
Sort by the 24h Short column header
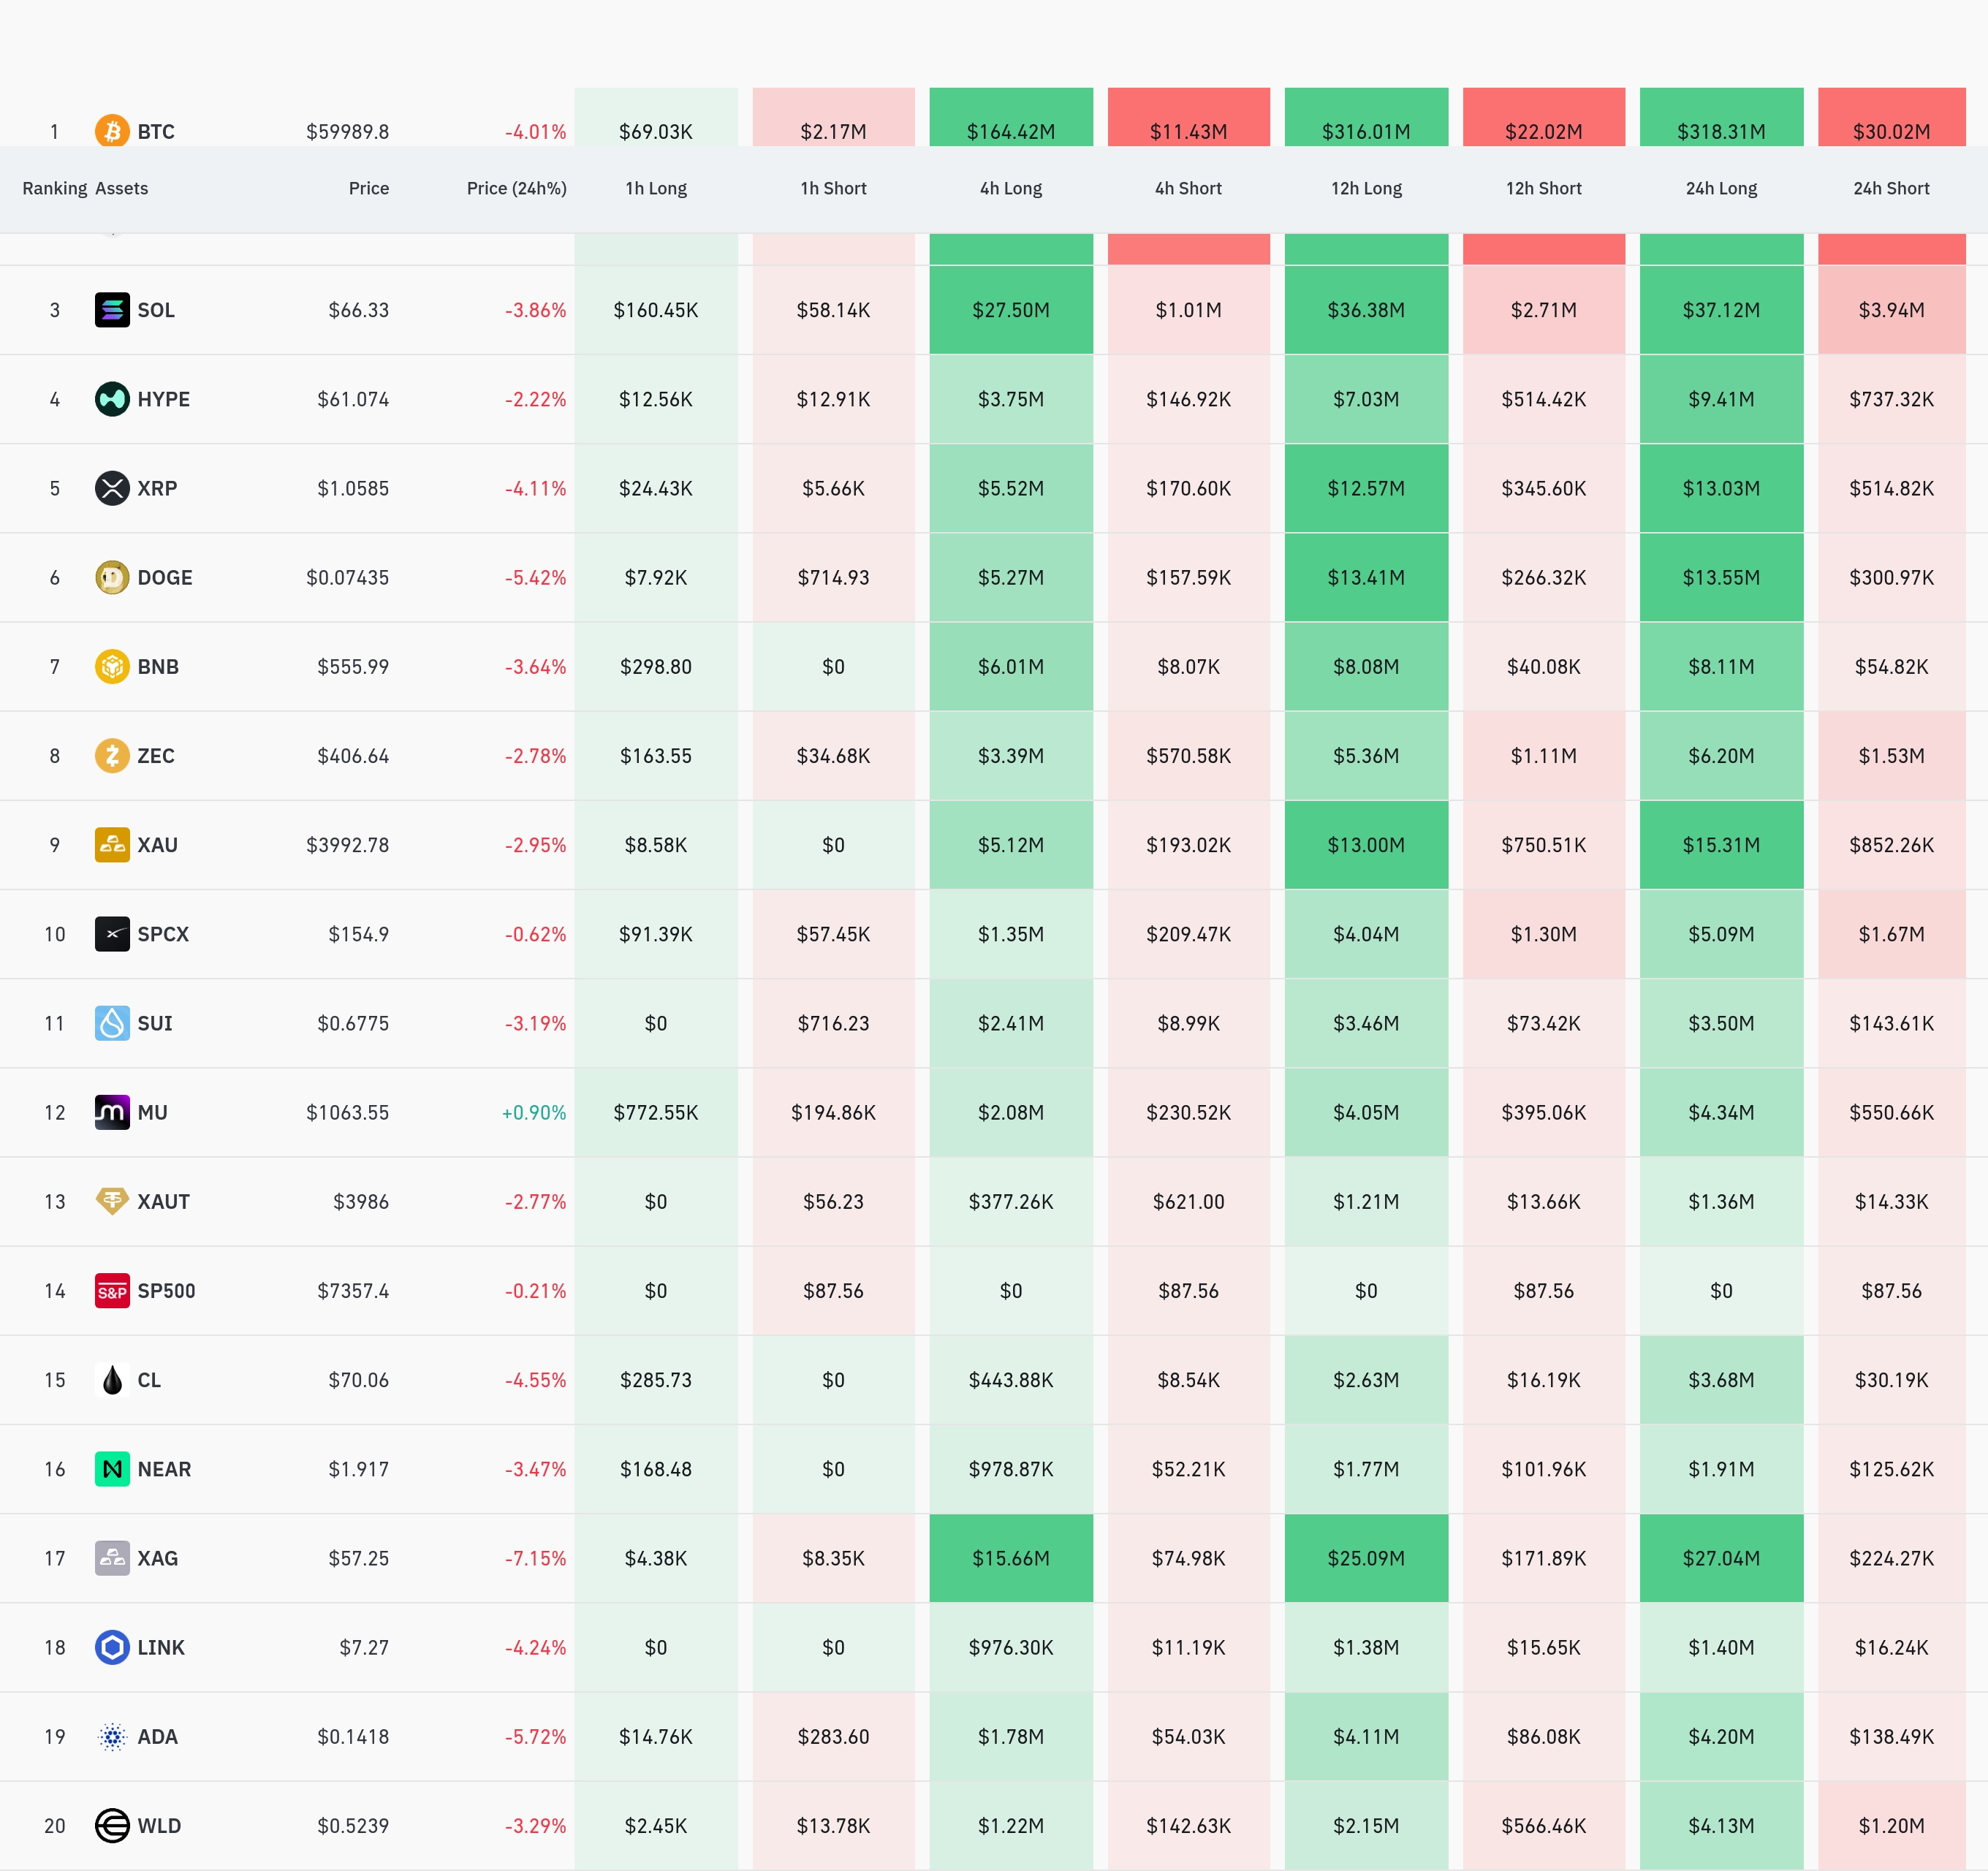[x=1891, y=188]
